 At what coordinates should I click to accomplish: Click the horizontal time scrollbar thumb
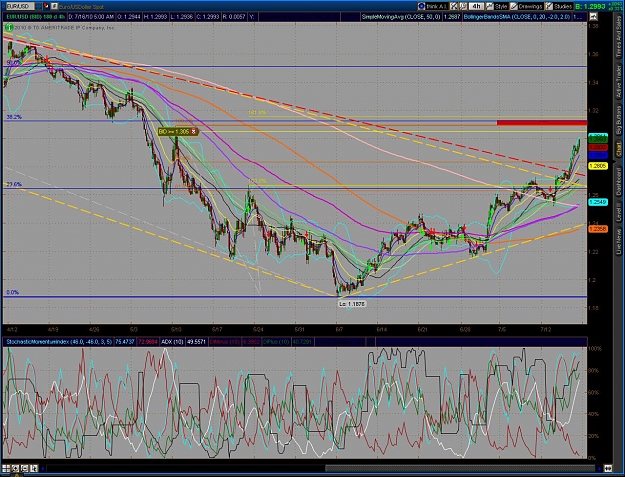pyautogui.click(x=460, y=469)
